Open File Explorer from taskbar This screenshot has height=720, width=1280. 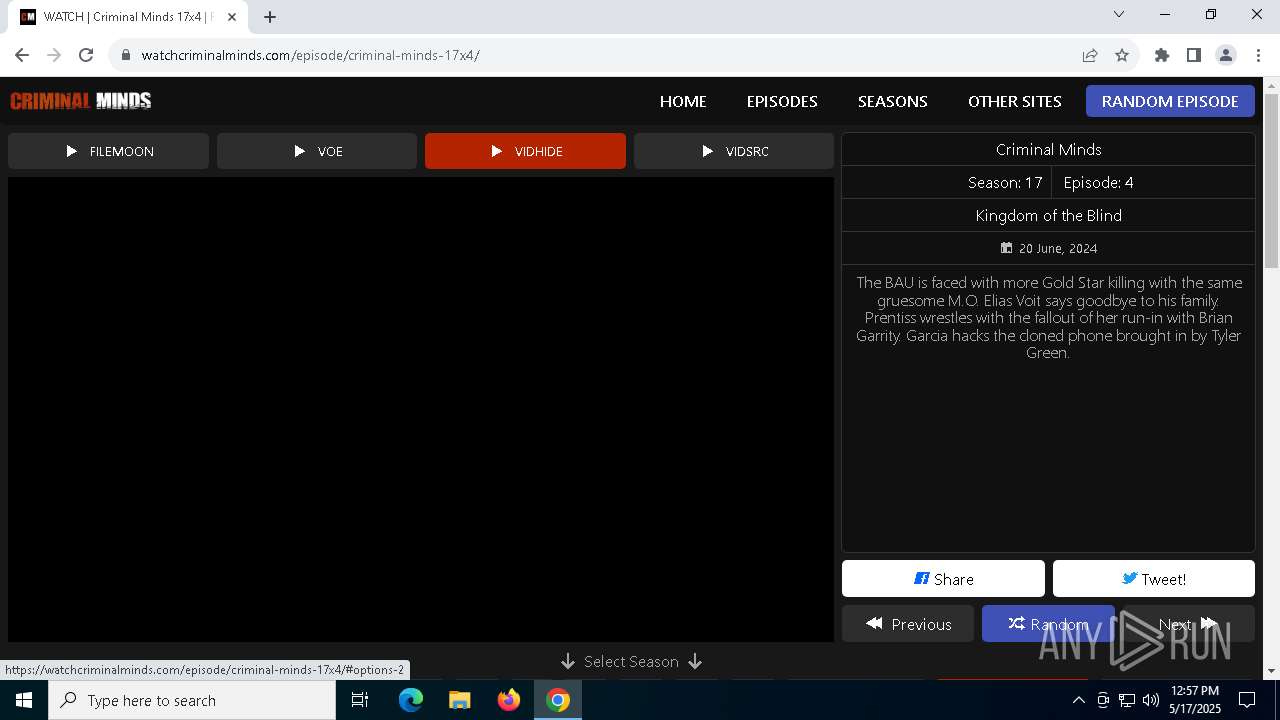point(460,700)
